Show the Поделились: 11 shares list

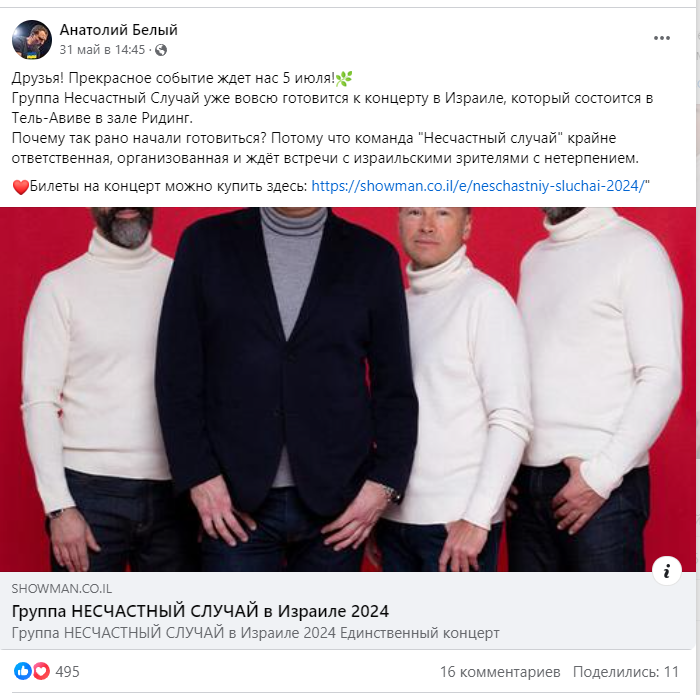coord(626,671)
